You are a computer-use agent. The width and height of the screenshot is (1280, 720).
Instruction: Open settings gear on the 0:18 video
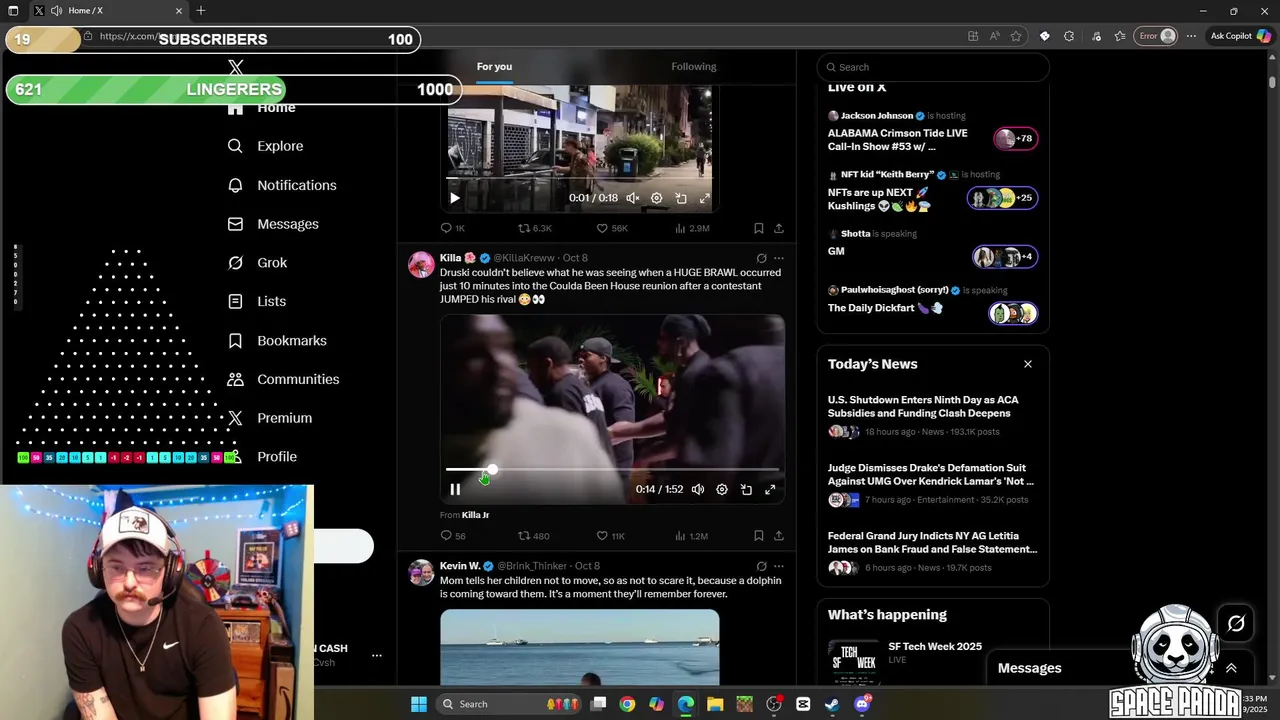click(x=657, y=198)
